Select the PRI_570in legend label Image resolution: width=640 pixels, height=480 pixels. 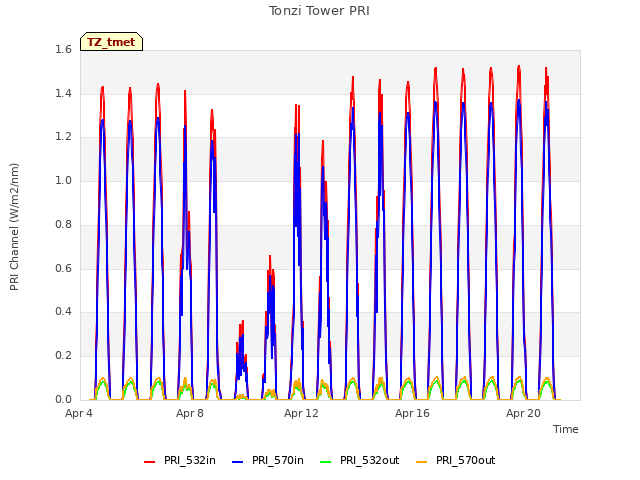pos(278,460)
